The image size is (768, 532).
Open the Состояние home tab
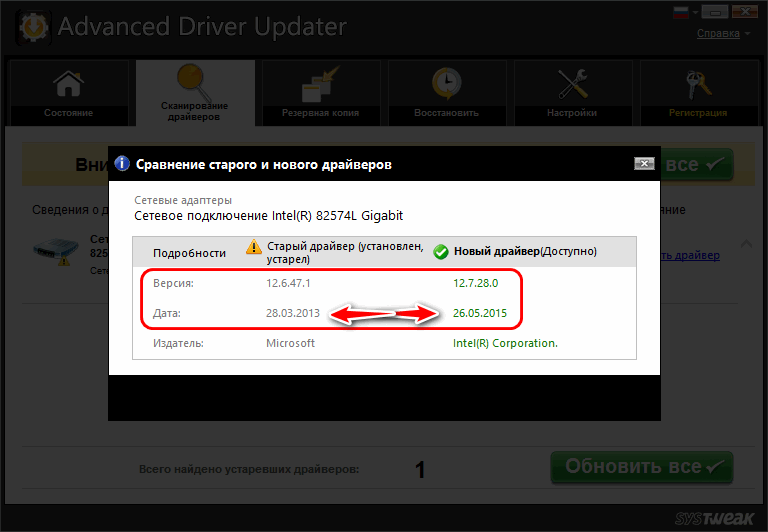[69, 93]
